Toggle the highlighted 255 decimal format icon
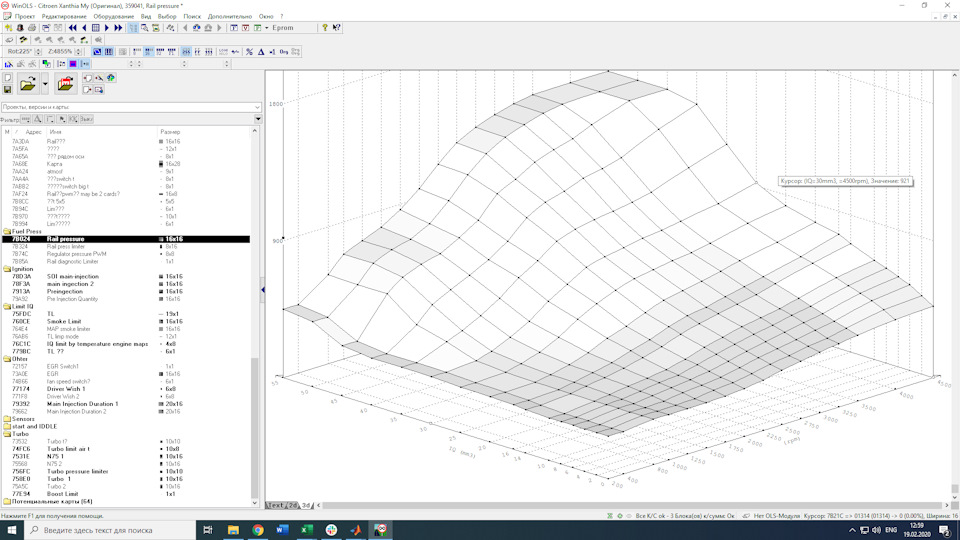960x540 pixels. coord(186,52)
